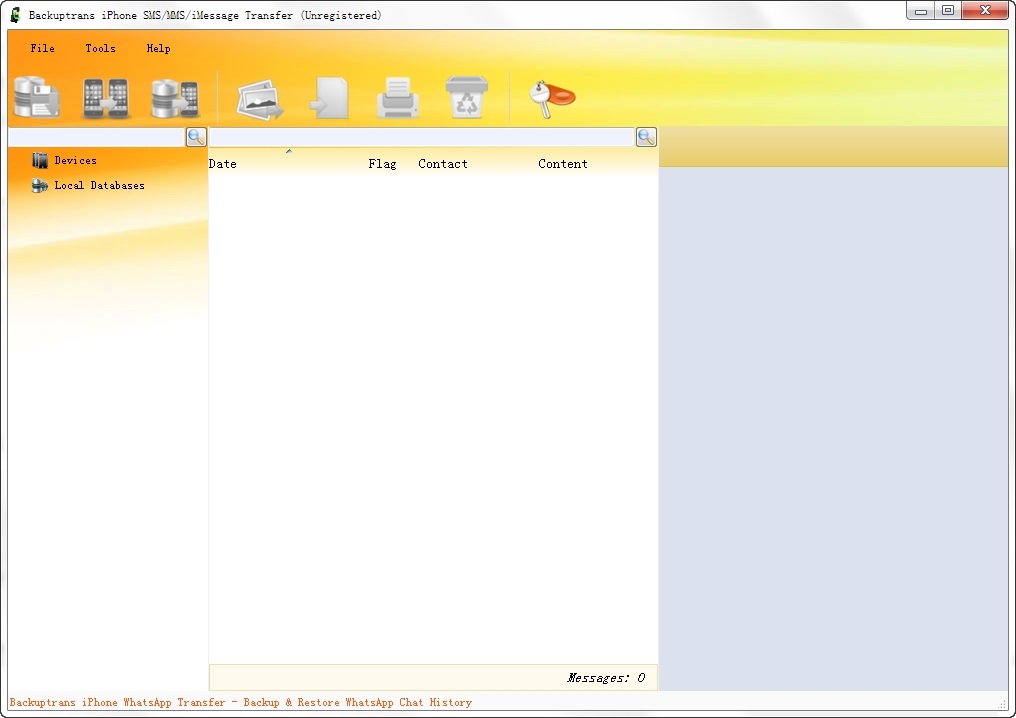Click the Backuptrans WhatsApp Transfer link at bottom

[x=240, y=702]
